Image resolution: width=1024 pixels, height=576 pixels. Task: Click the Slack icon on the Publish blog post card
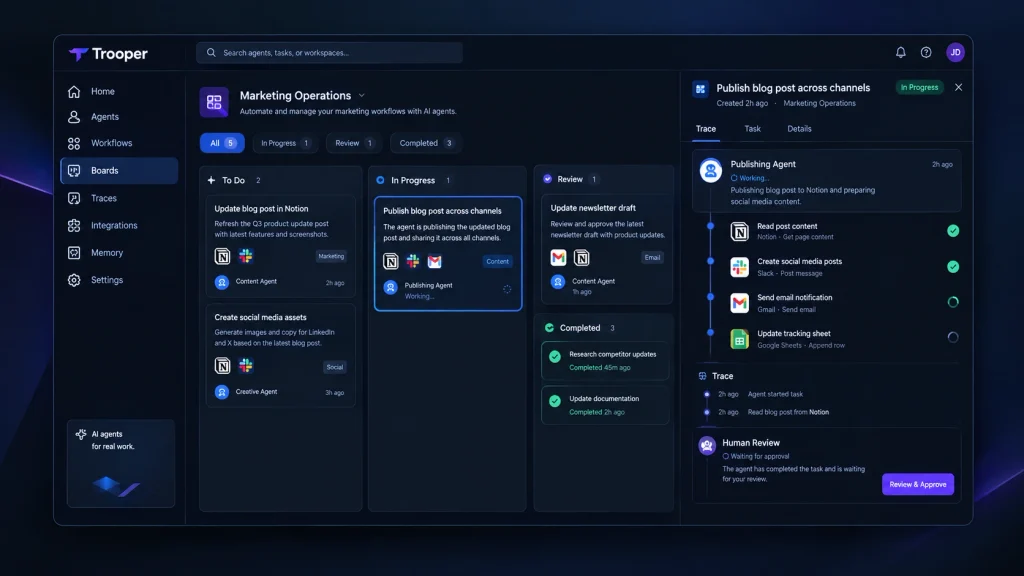(413, 261)
